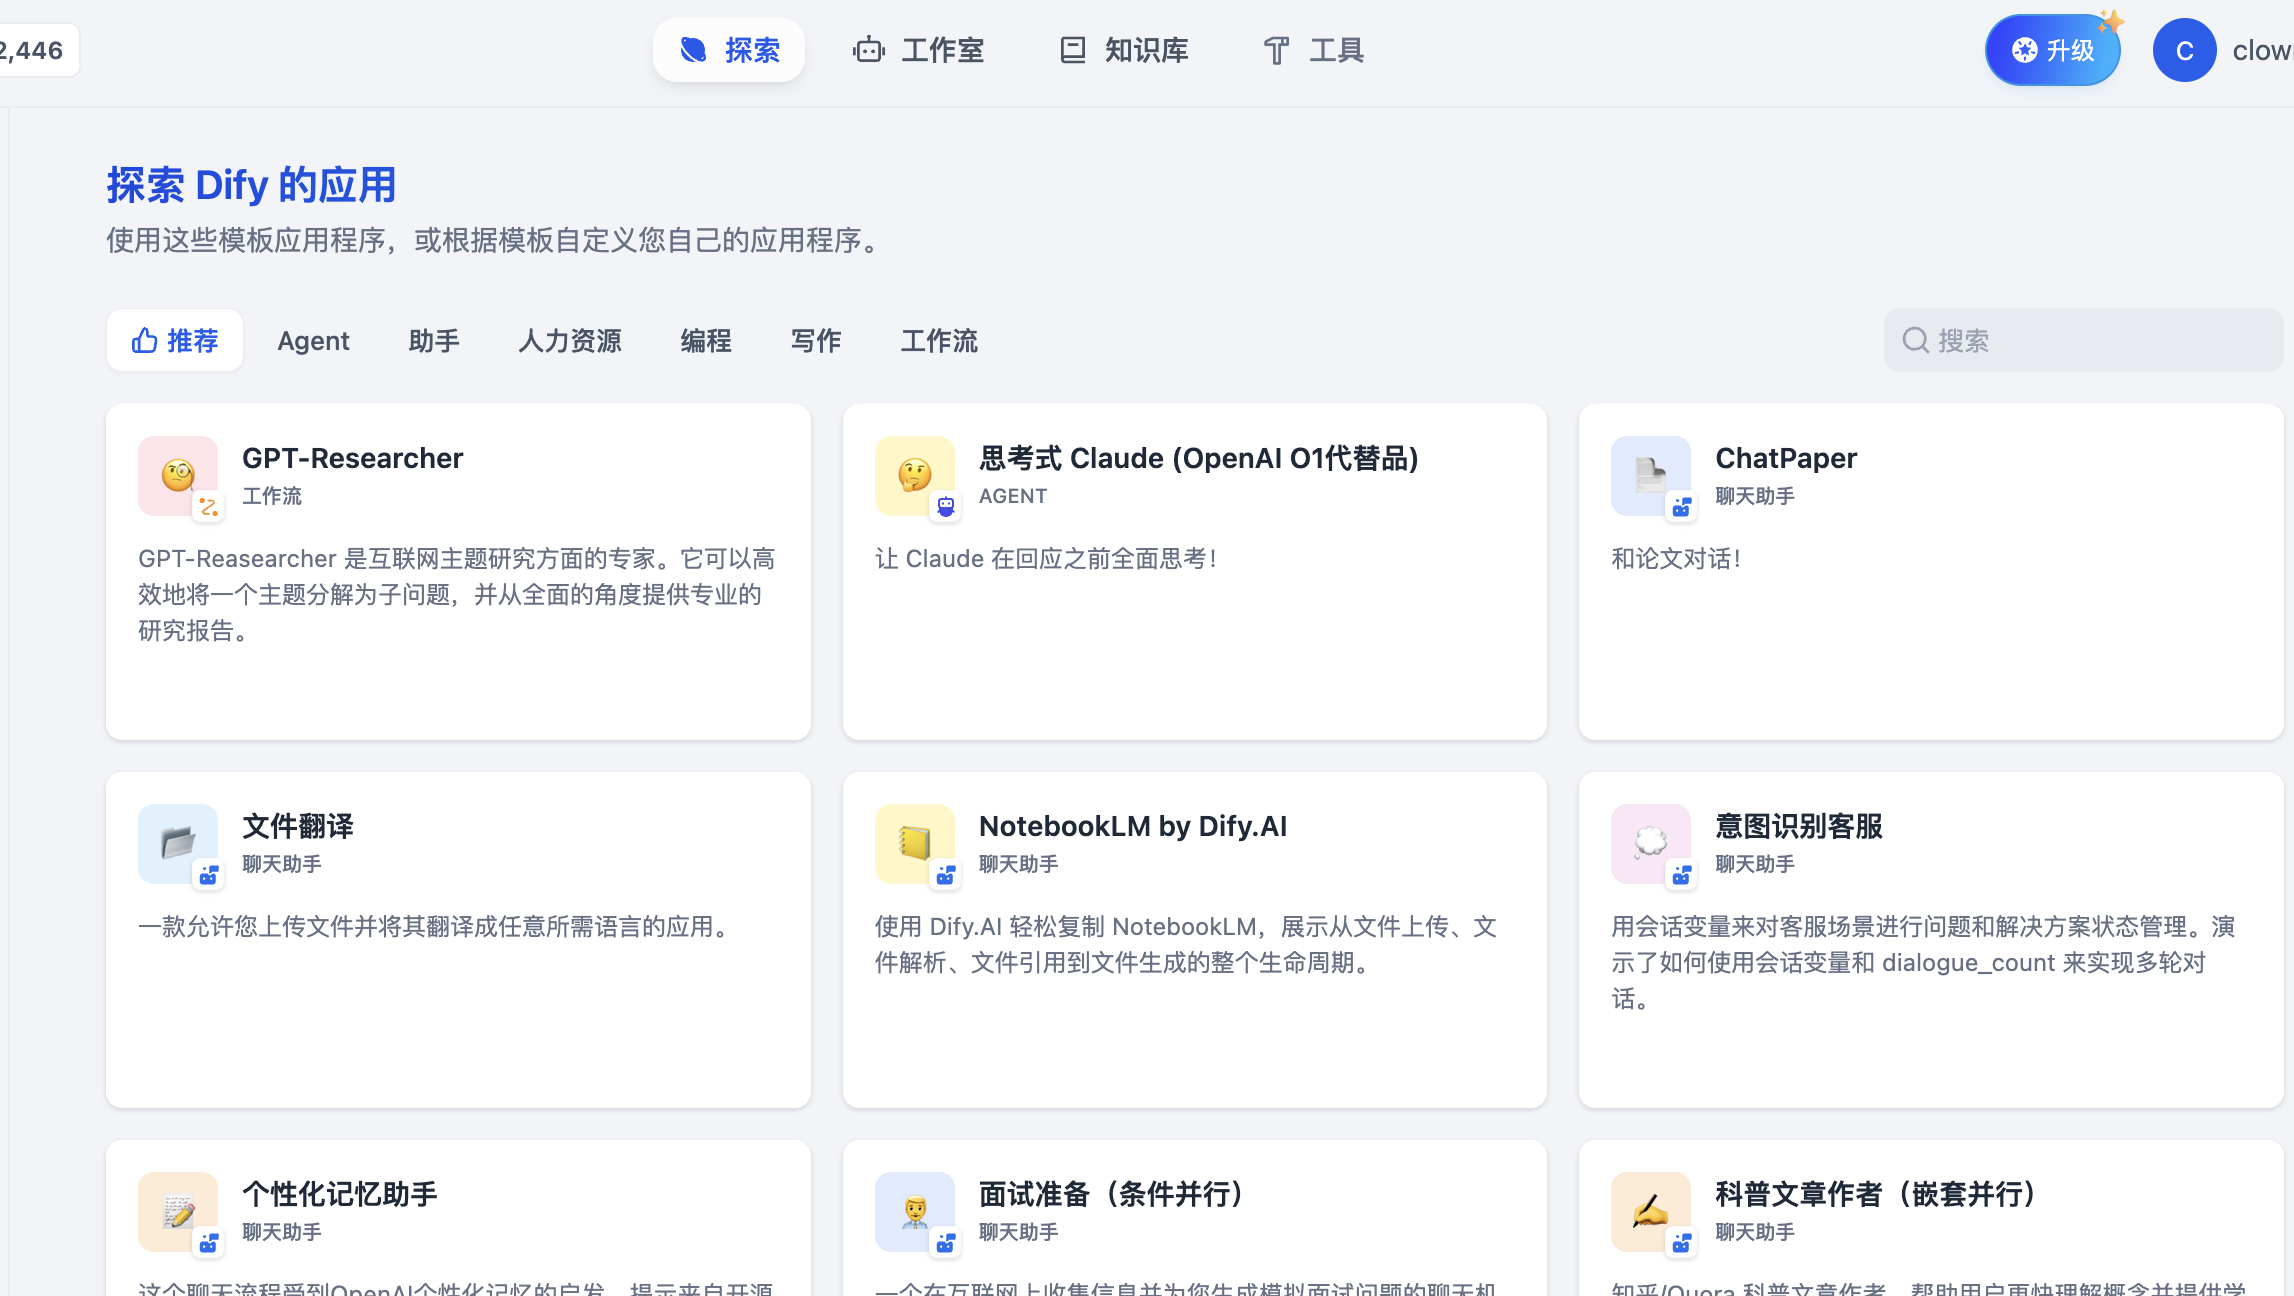This screenshot has width=2294, height=1296.
Task: Click the NotebookLM notebook icon
Action: tap(915, 843)
